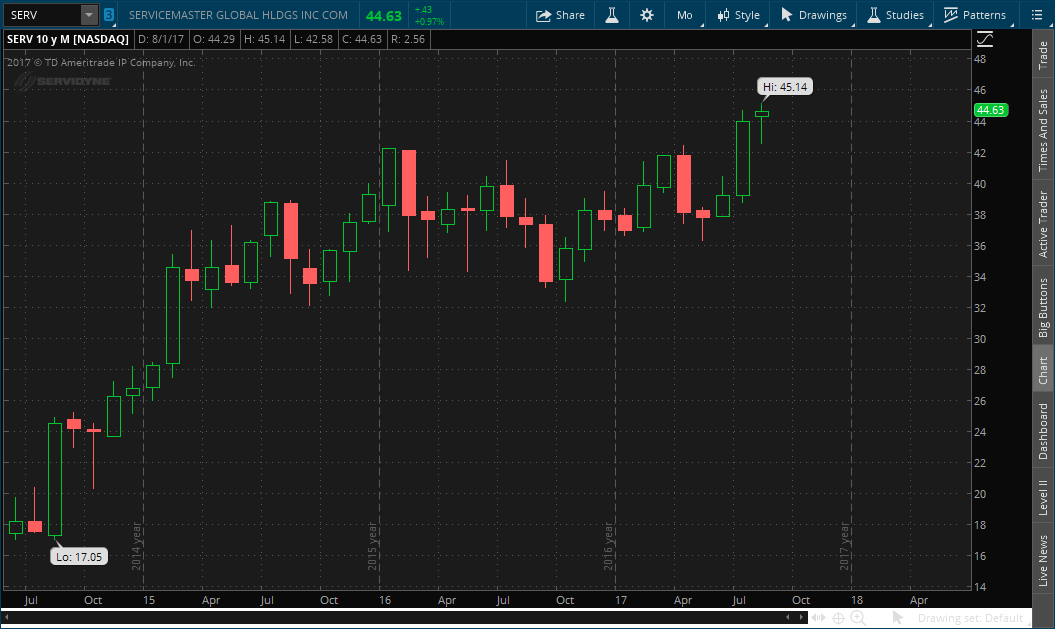Click the blue link number 3 icon
1055x629 pixels.
[108, 15]
